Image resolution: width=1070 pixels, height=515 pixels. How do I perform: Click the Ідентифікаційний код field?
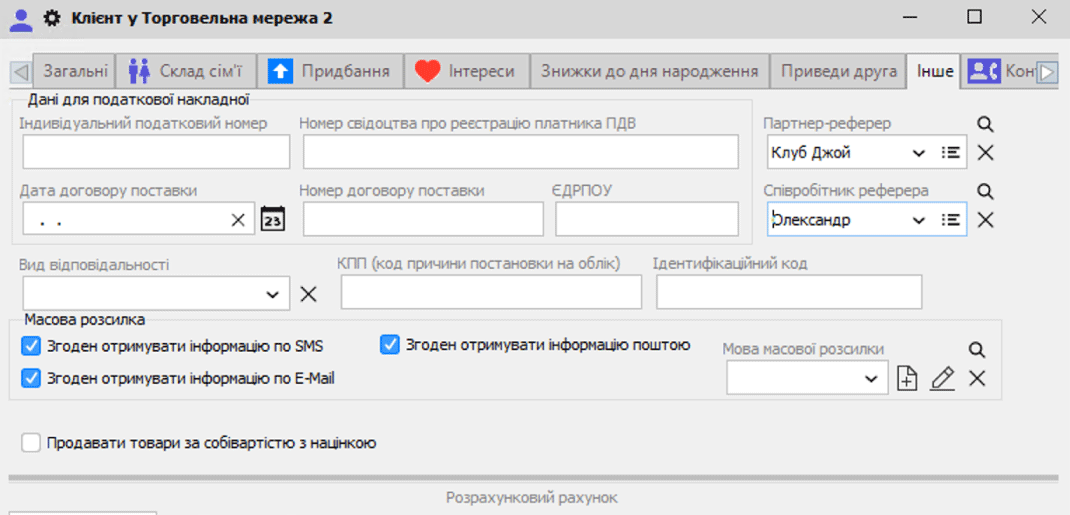pos(790,292)
